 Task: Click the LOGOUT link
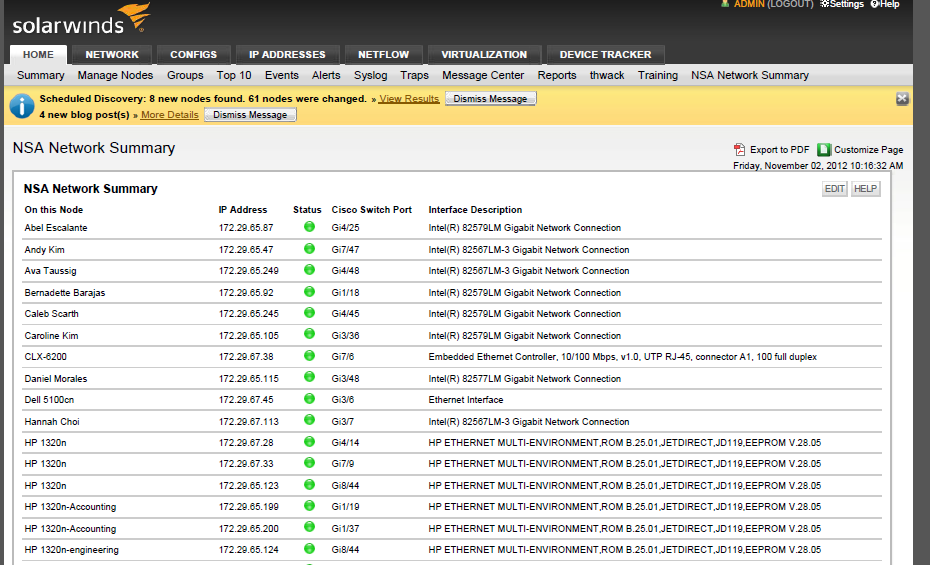tap(791, 4)
